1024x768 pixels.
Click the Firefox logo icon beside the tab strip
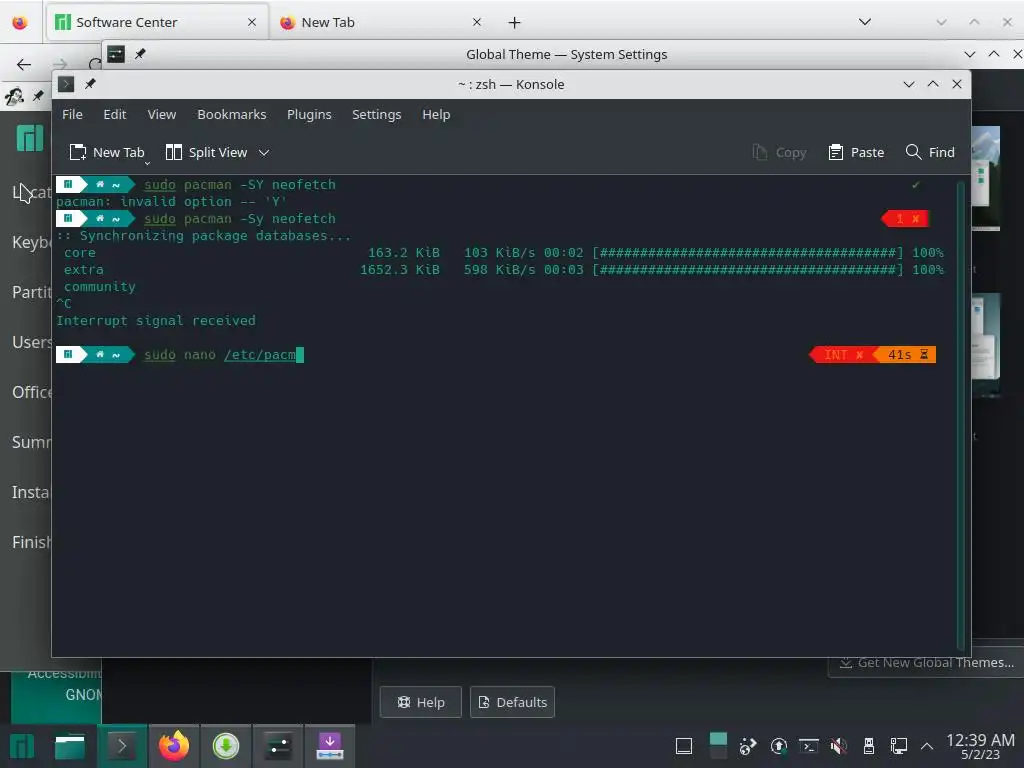[x=20, y=22]
